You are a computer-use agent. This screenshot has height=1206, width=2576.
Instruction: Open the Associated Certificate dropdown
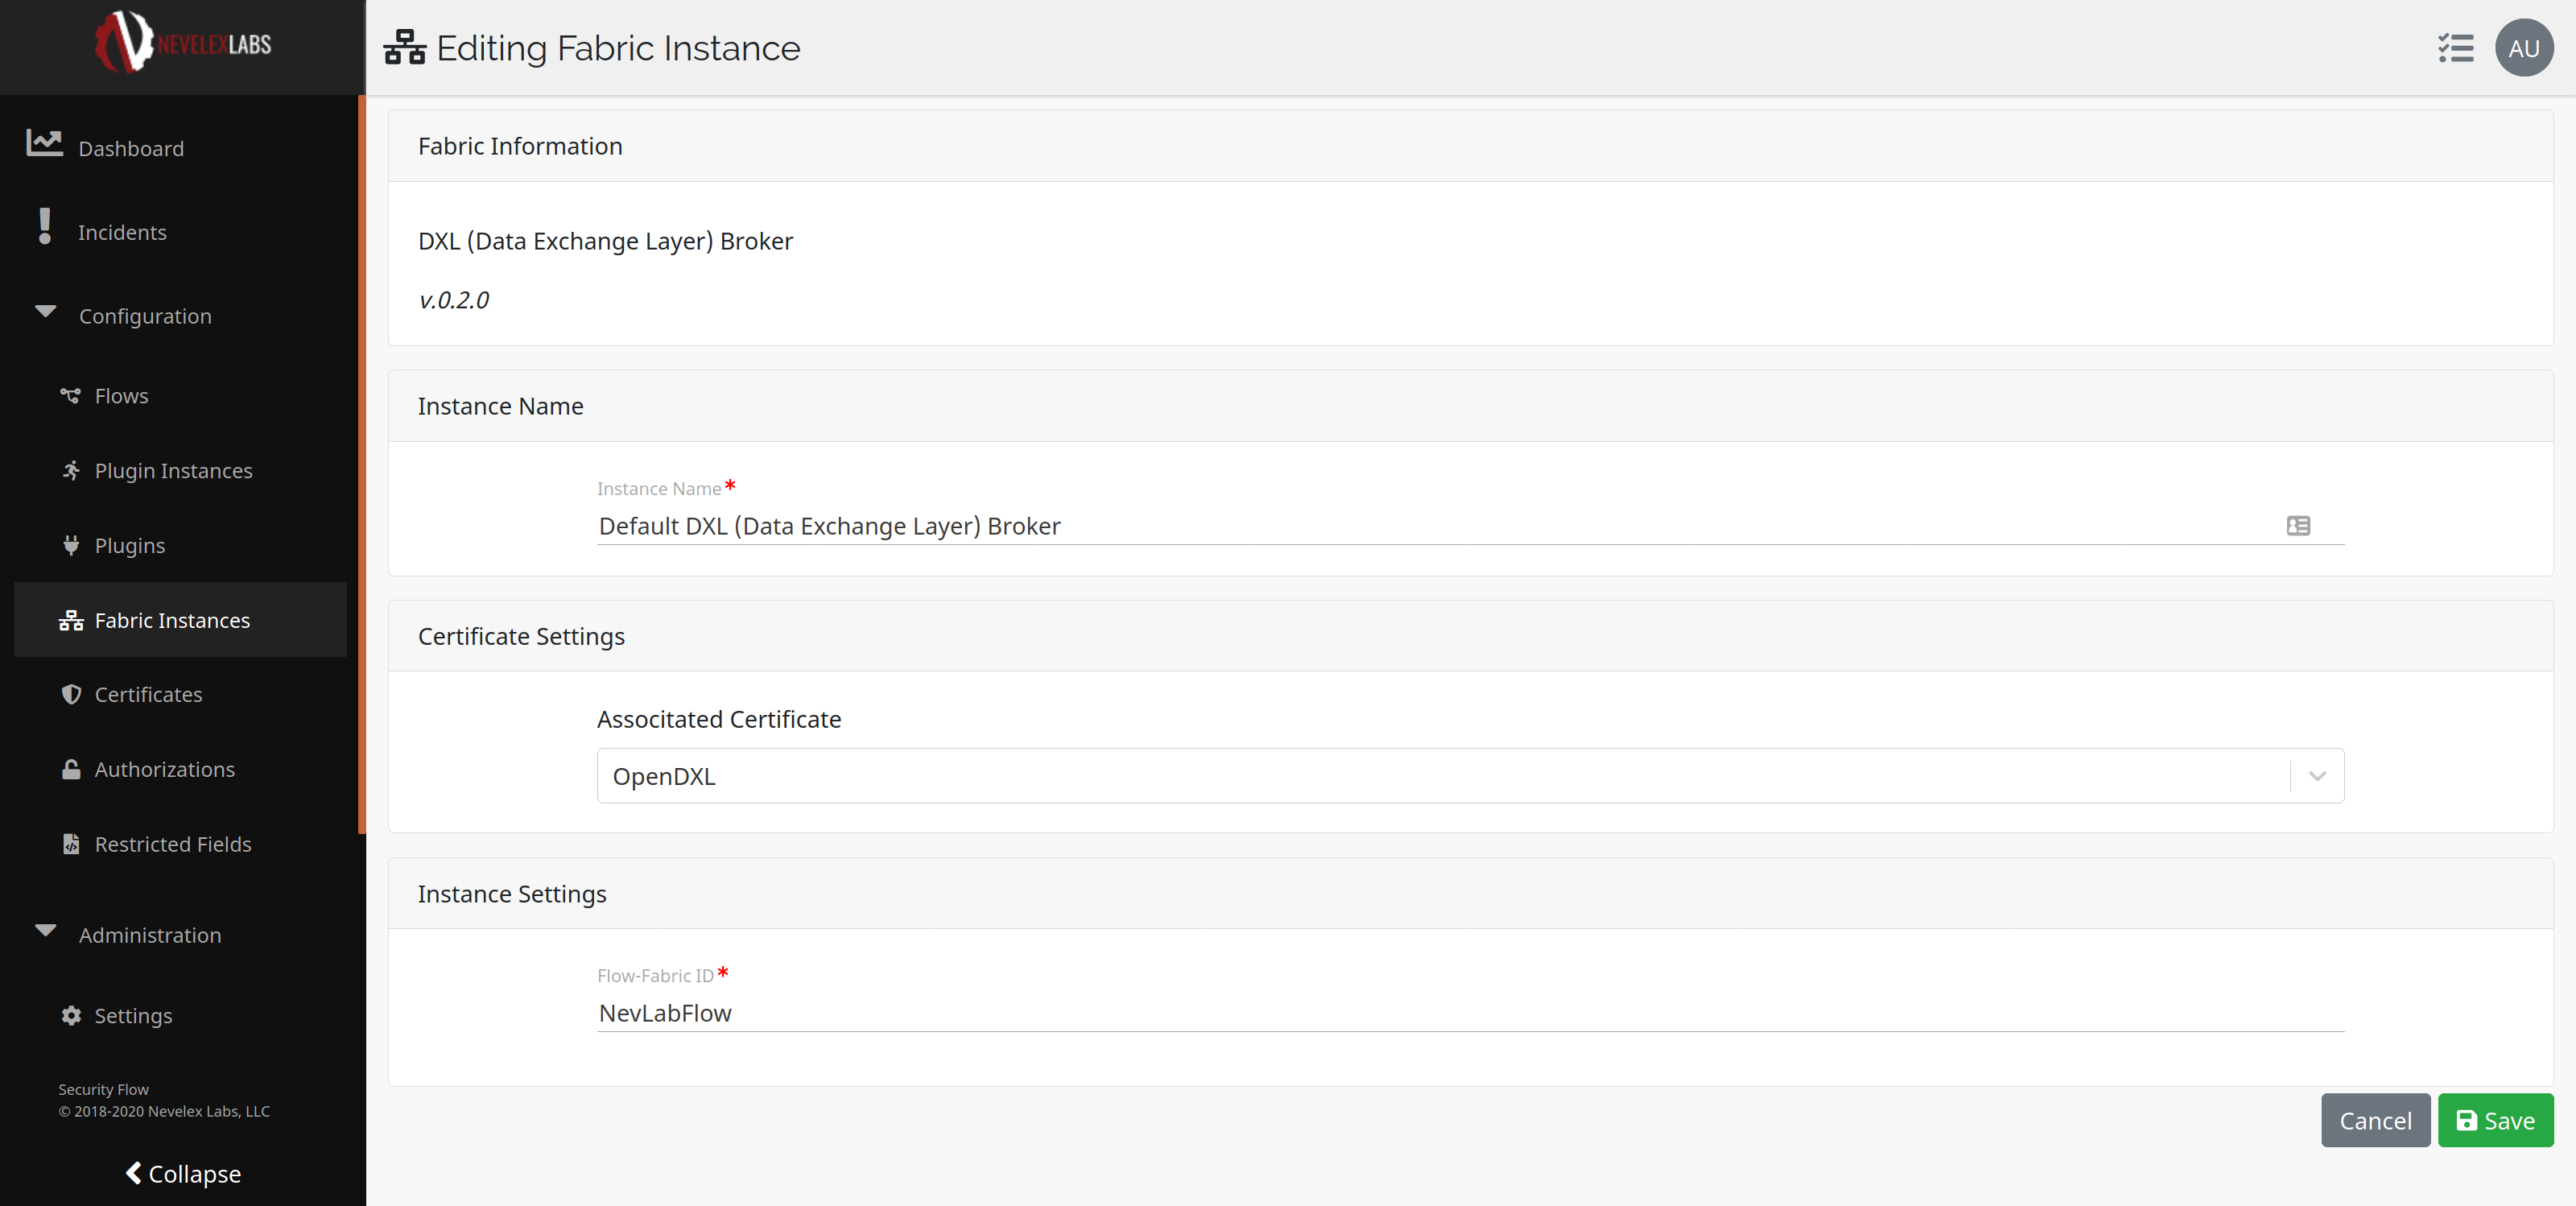[x=2316, y=776]
